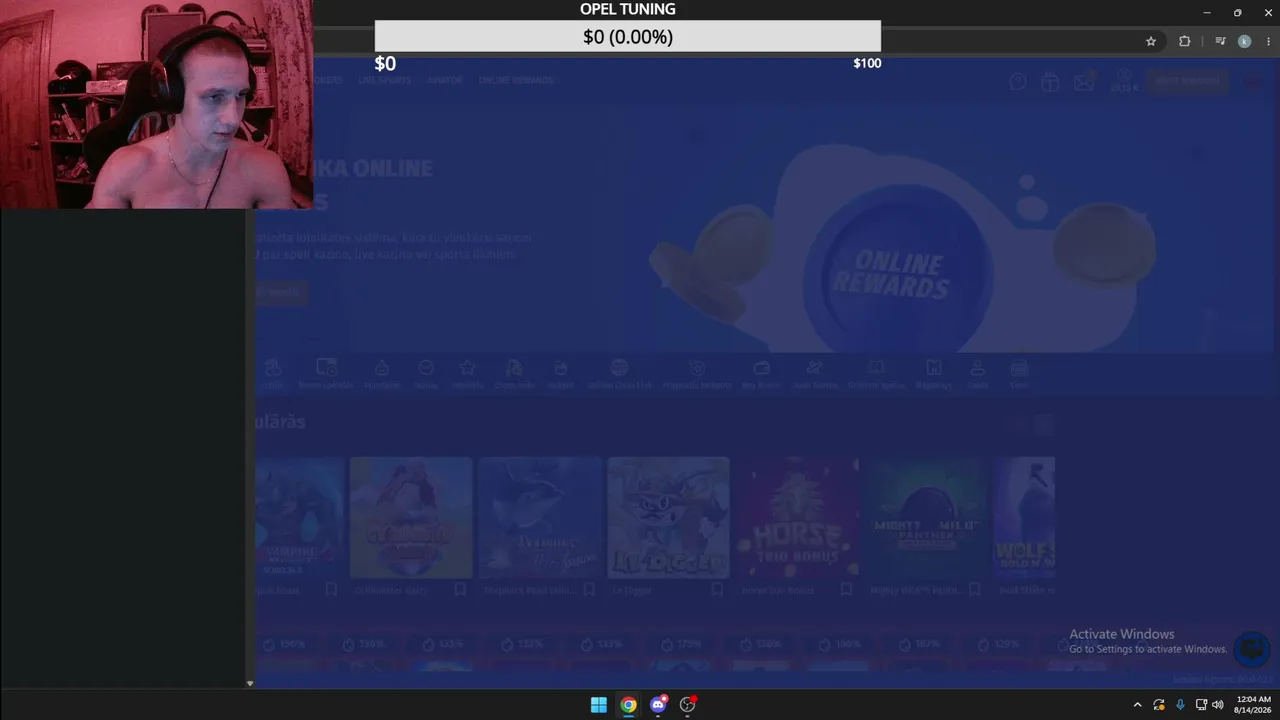Toggle bookmark on Mighty Wild Panther

click(x=975, y=590)
